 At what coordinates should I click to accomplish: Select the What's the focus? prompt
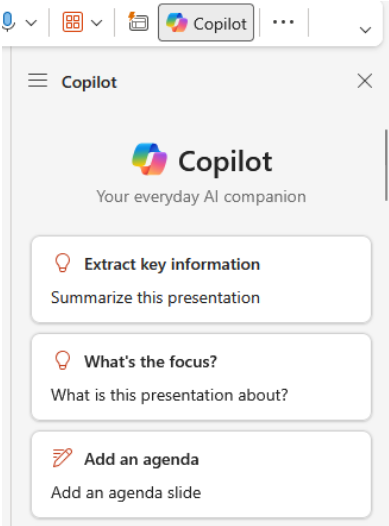tap(202, 377)
